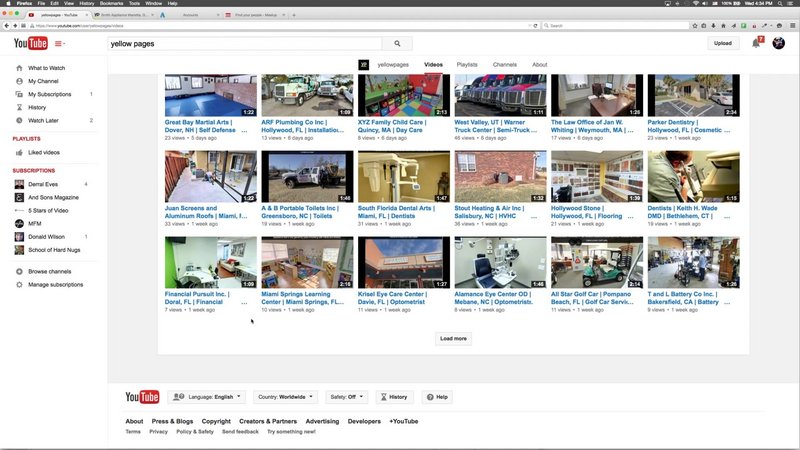Click the And Sons Magazine avatar

[x=19, y=197]
